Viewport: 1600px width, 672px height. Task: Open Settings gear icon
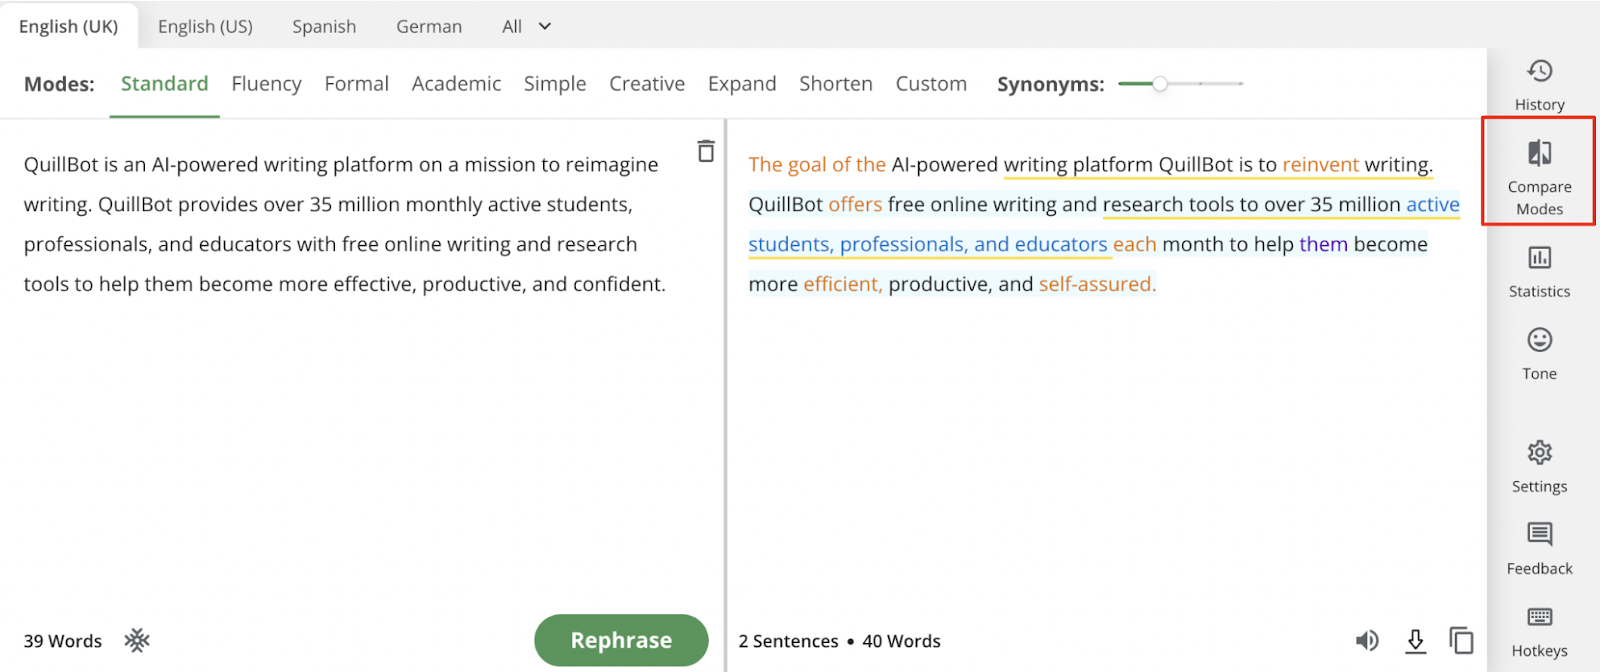pos(1539,453)
